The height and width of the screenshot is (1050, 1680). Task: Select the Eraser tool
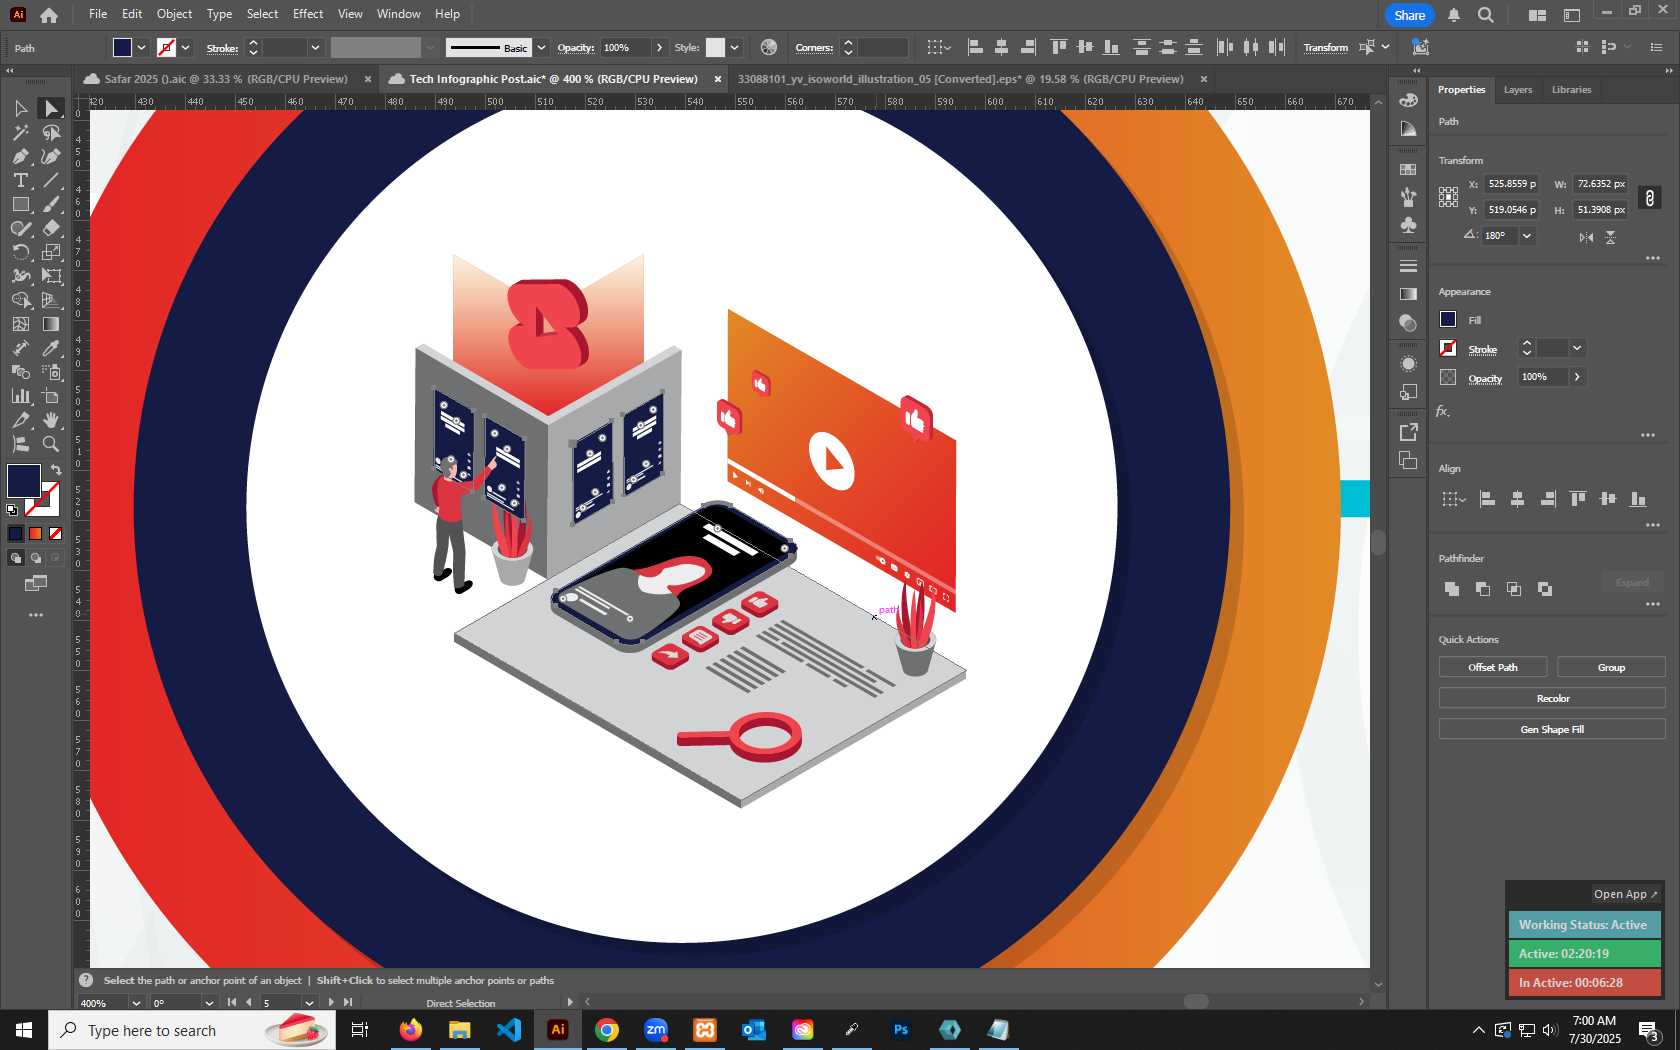pos(51,228)
